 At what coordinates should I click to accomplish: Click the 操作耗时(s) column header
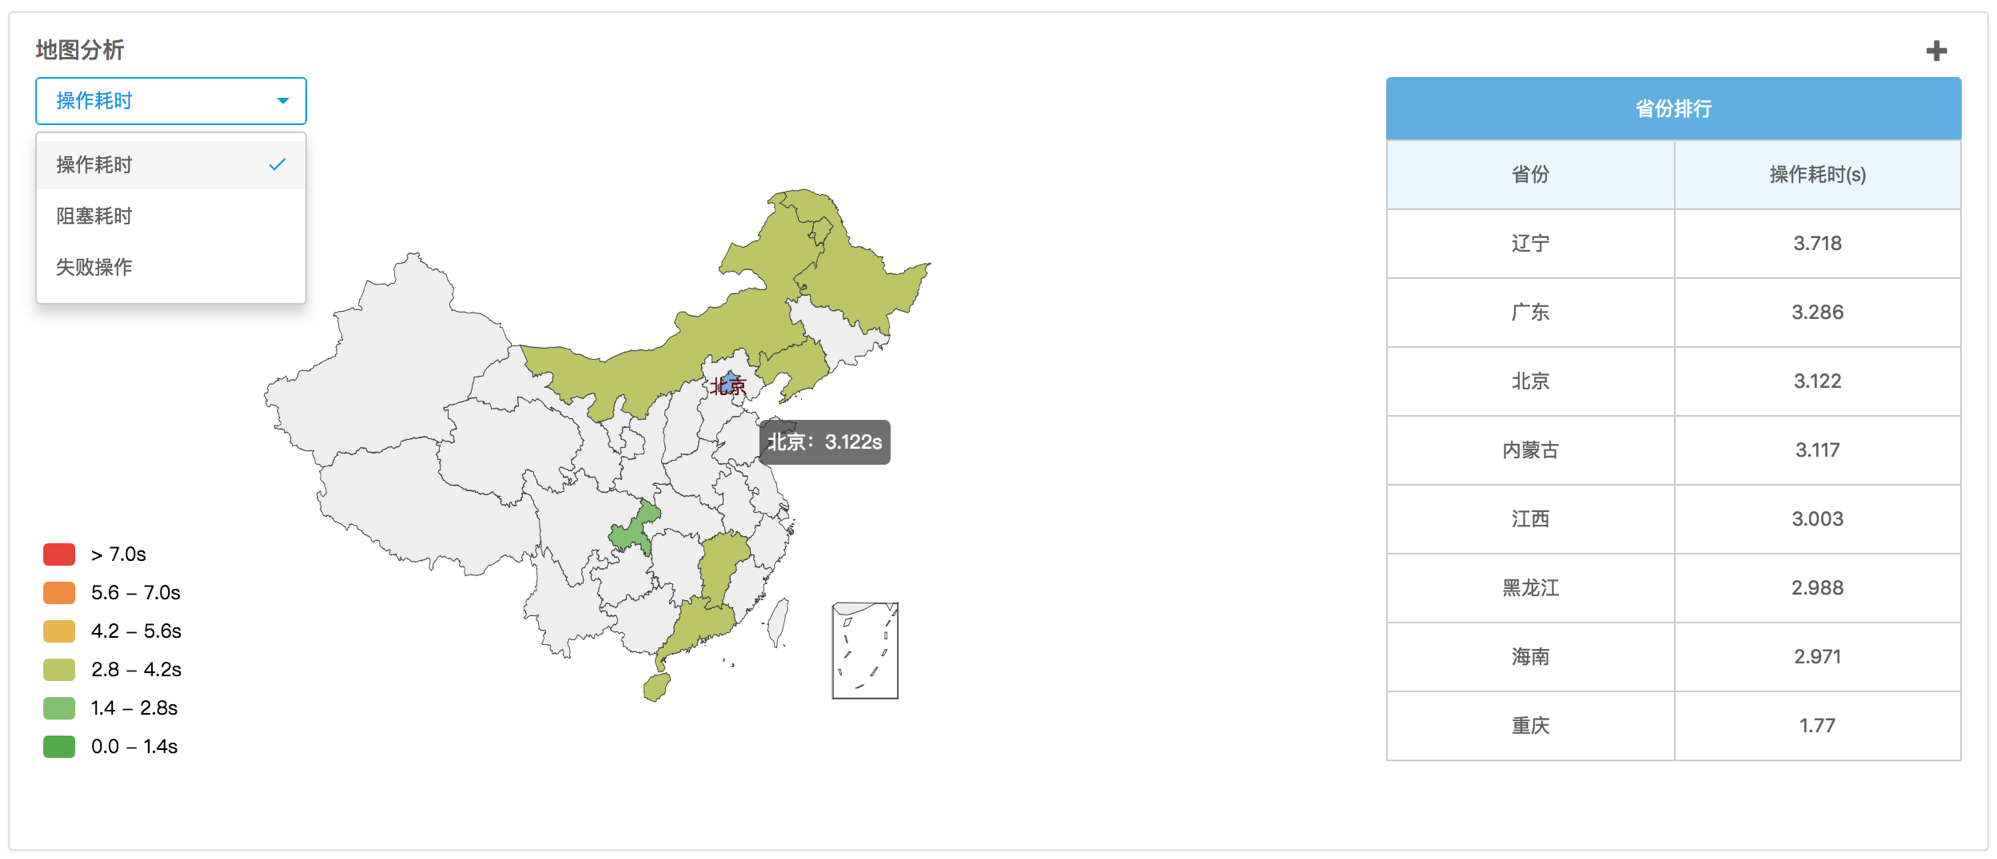1816,175
